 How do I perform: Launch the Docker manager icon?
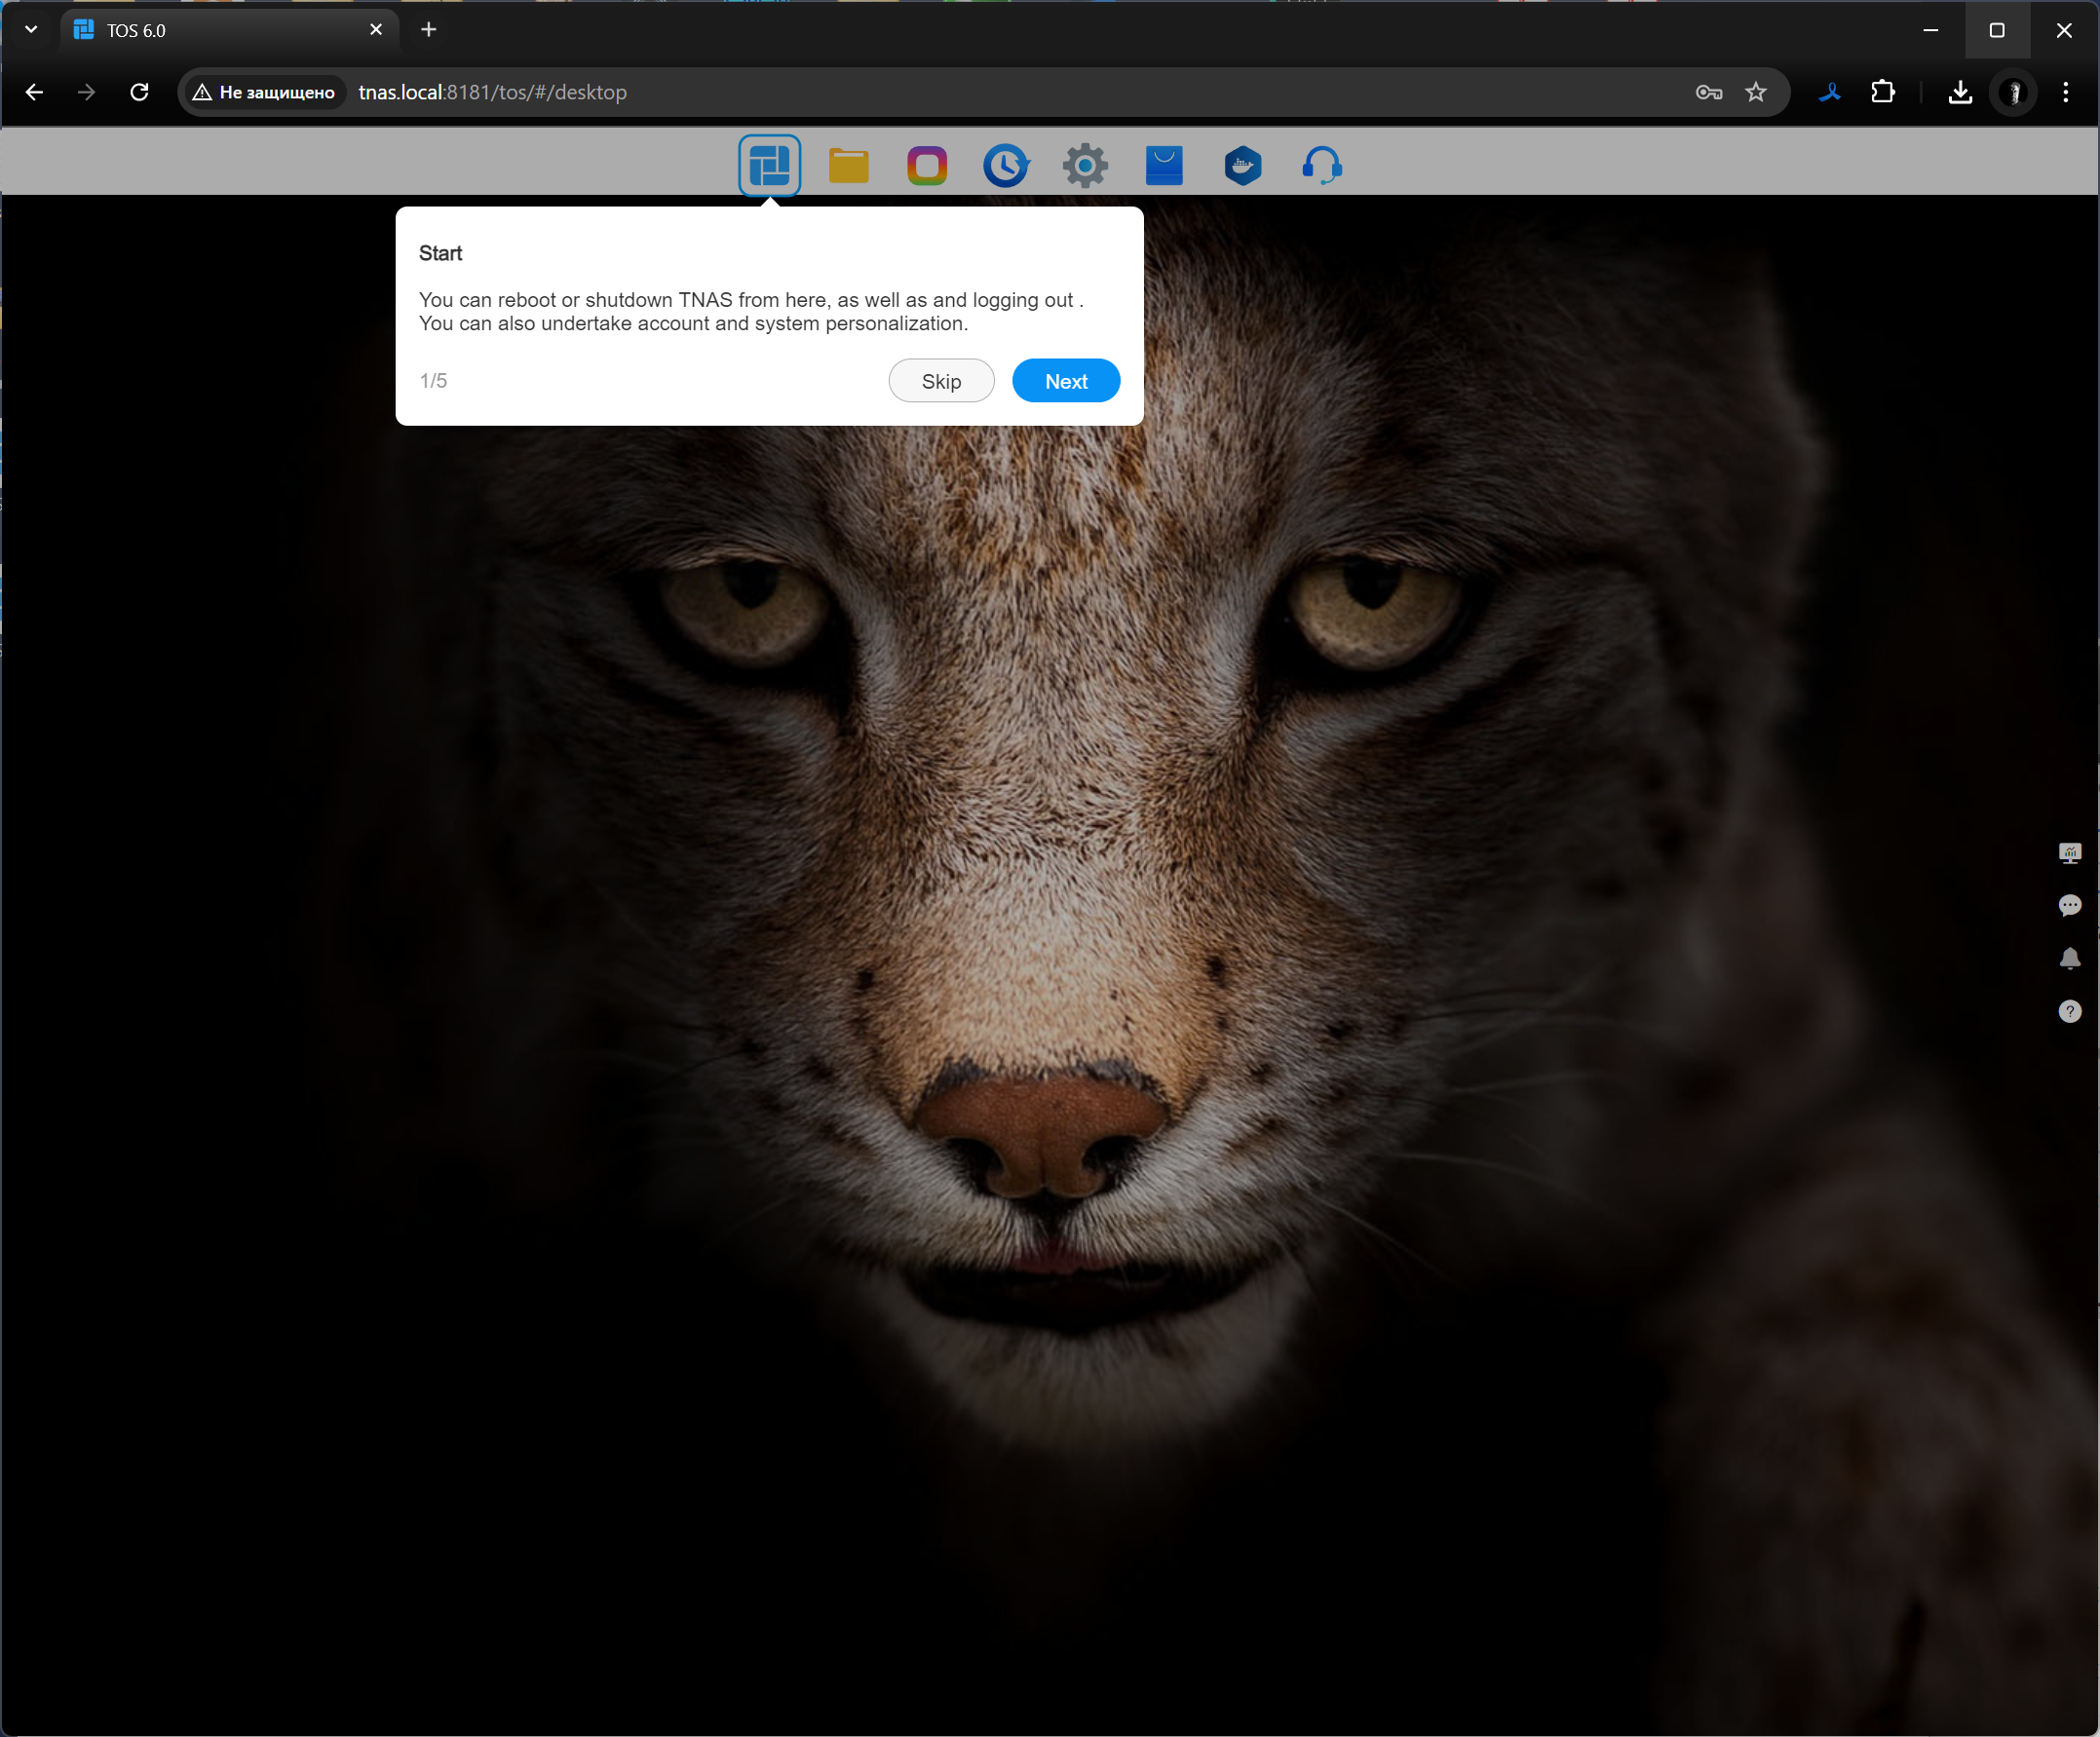1243,165
